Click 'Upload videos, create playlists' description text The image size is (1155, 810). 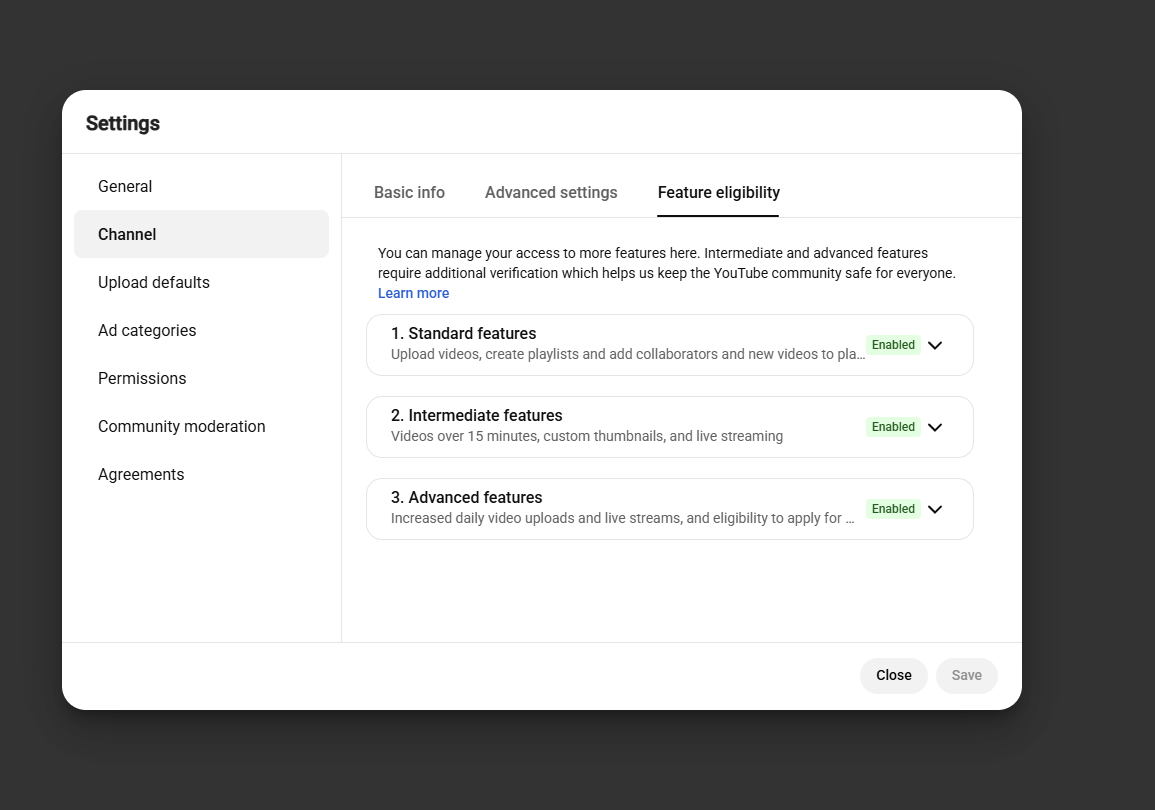coord(628,354)
